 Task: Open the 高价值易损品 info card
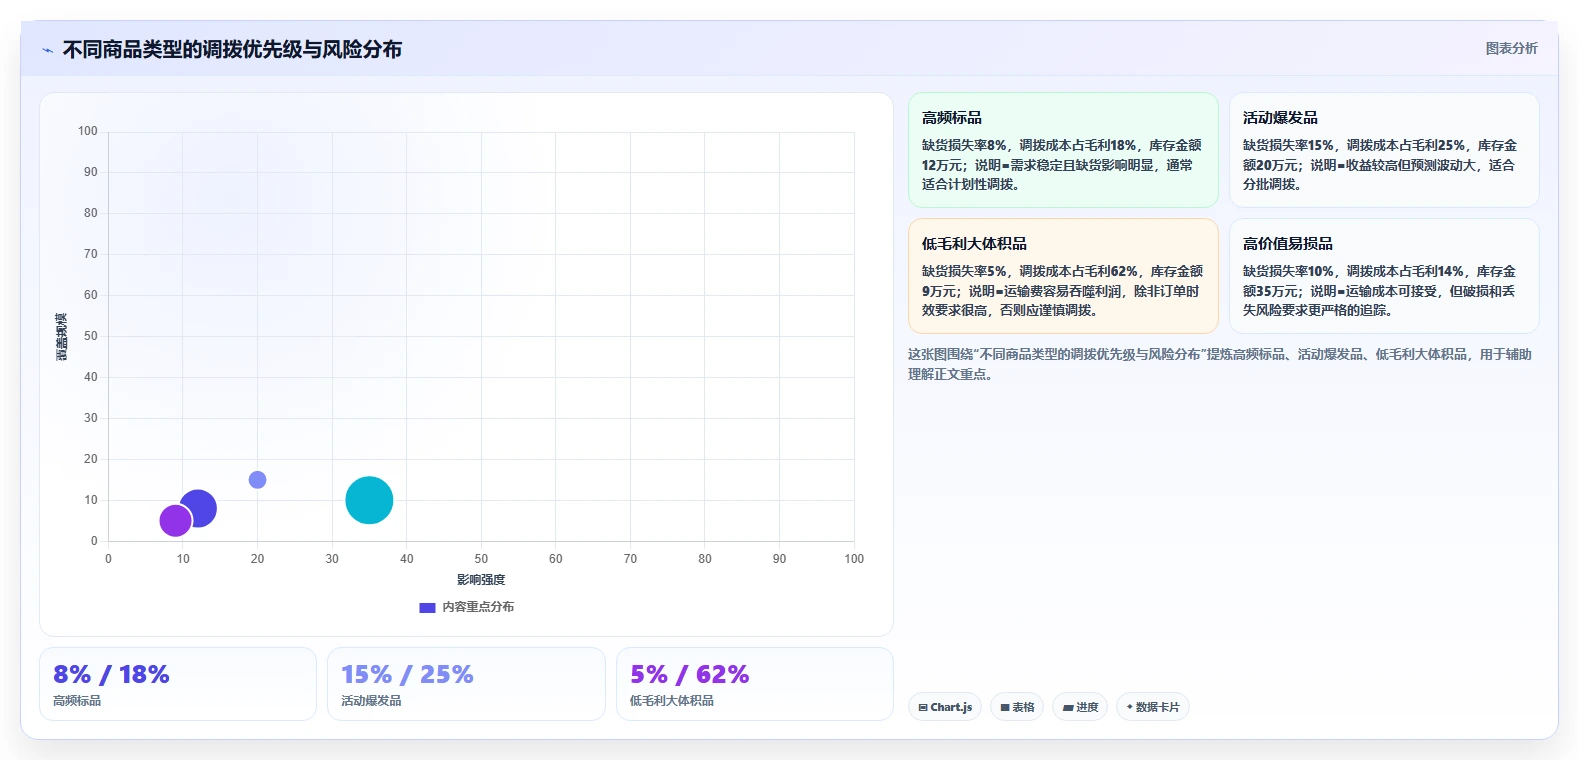click(x=1384, y=276)
